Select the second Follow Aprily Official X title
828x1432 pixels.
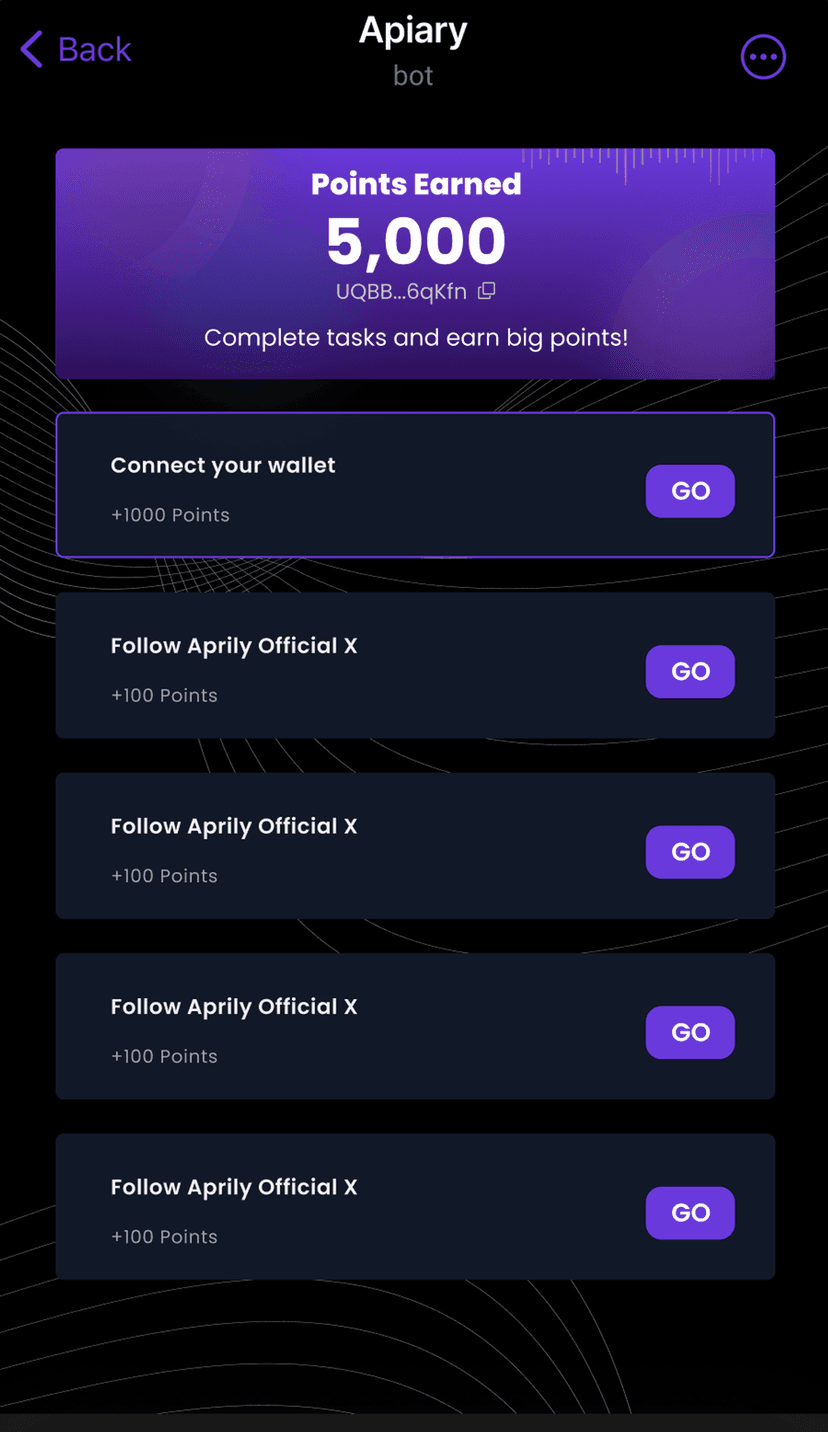tap(234, 826)
